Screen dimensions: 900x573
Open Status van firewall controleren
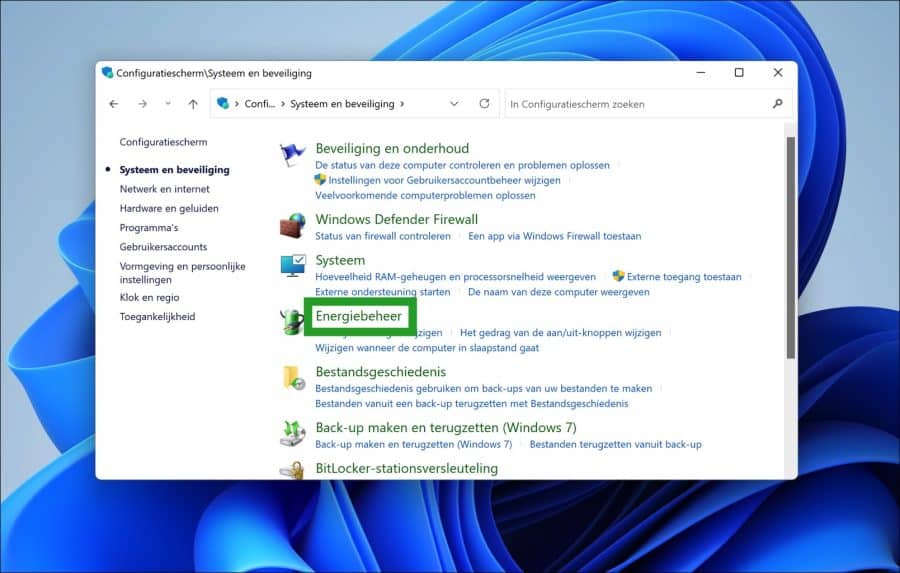(383, 236)
